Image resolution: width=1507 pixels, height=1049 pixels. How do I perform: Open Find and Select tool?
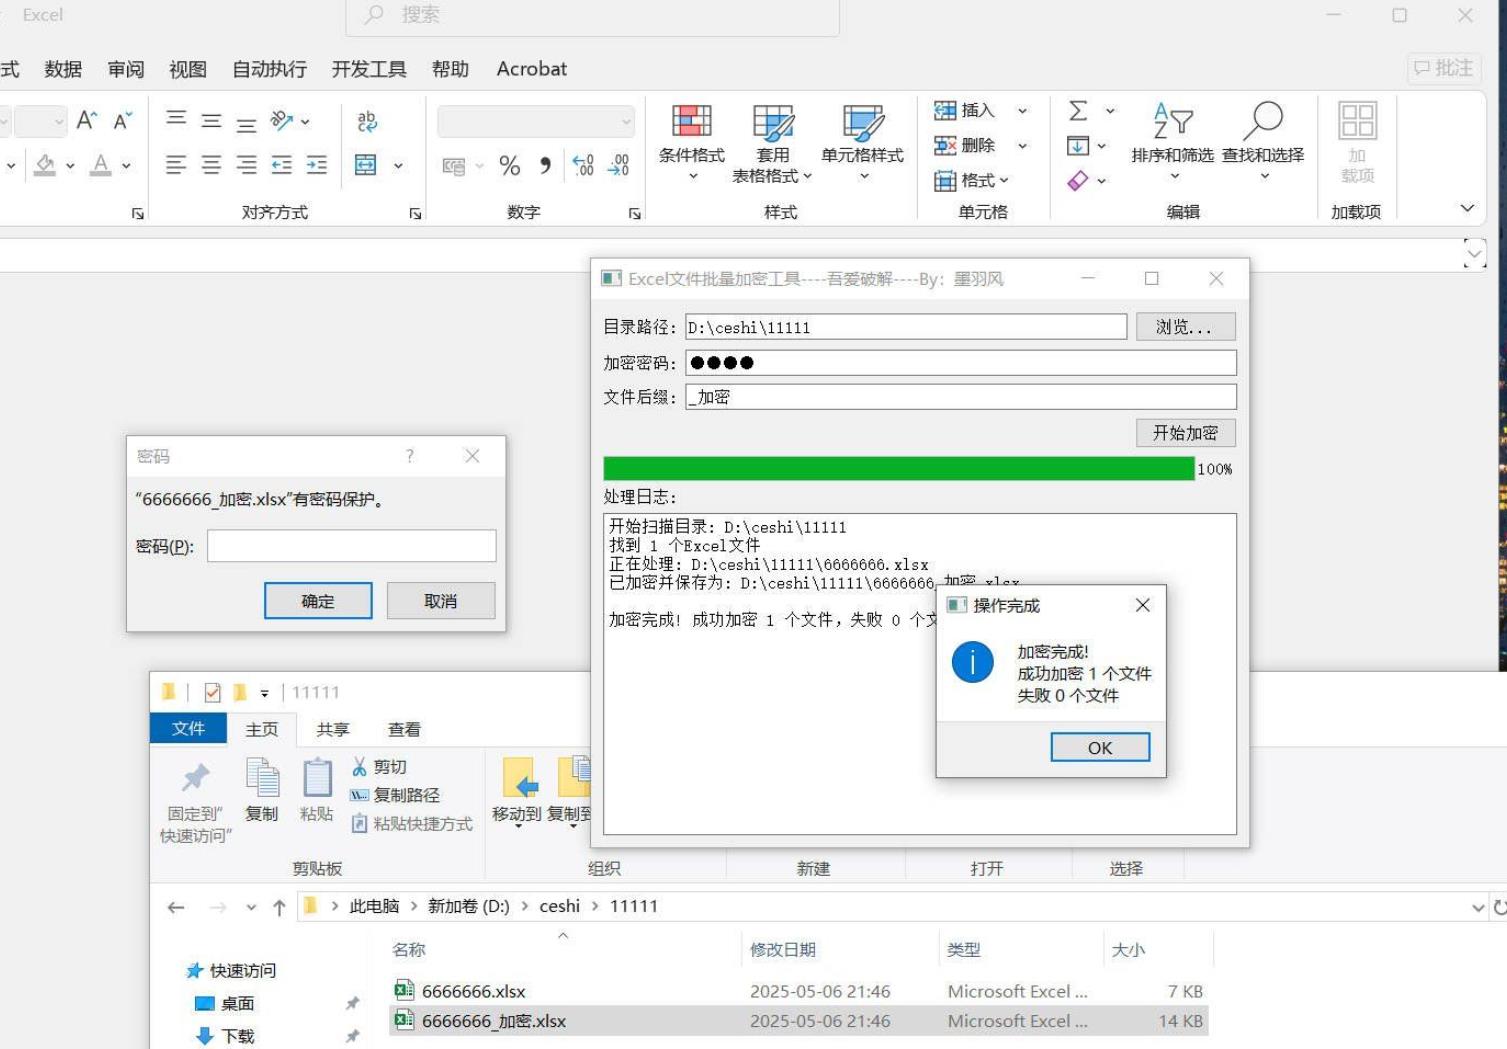(x=1263, y=122)
